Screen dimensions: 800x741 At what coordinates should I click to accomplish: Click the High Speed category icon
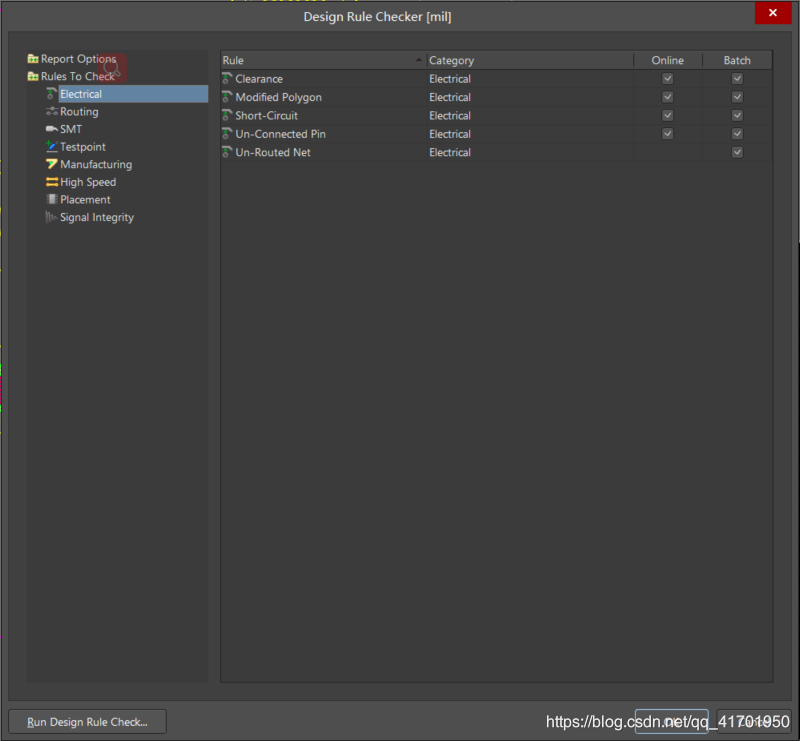point(51,182)
